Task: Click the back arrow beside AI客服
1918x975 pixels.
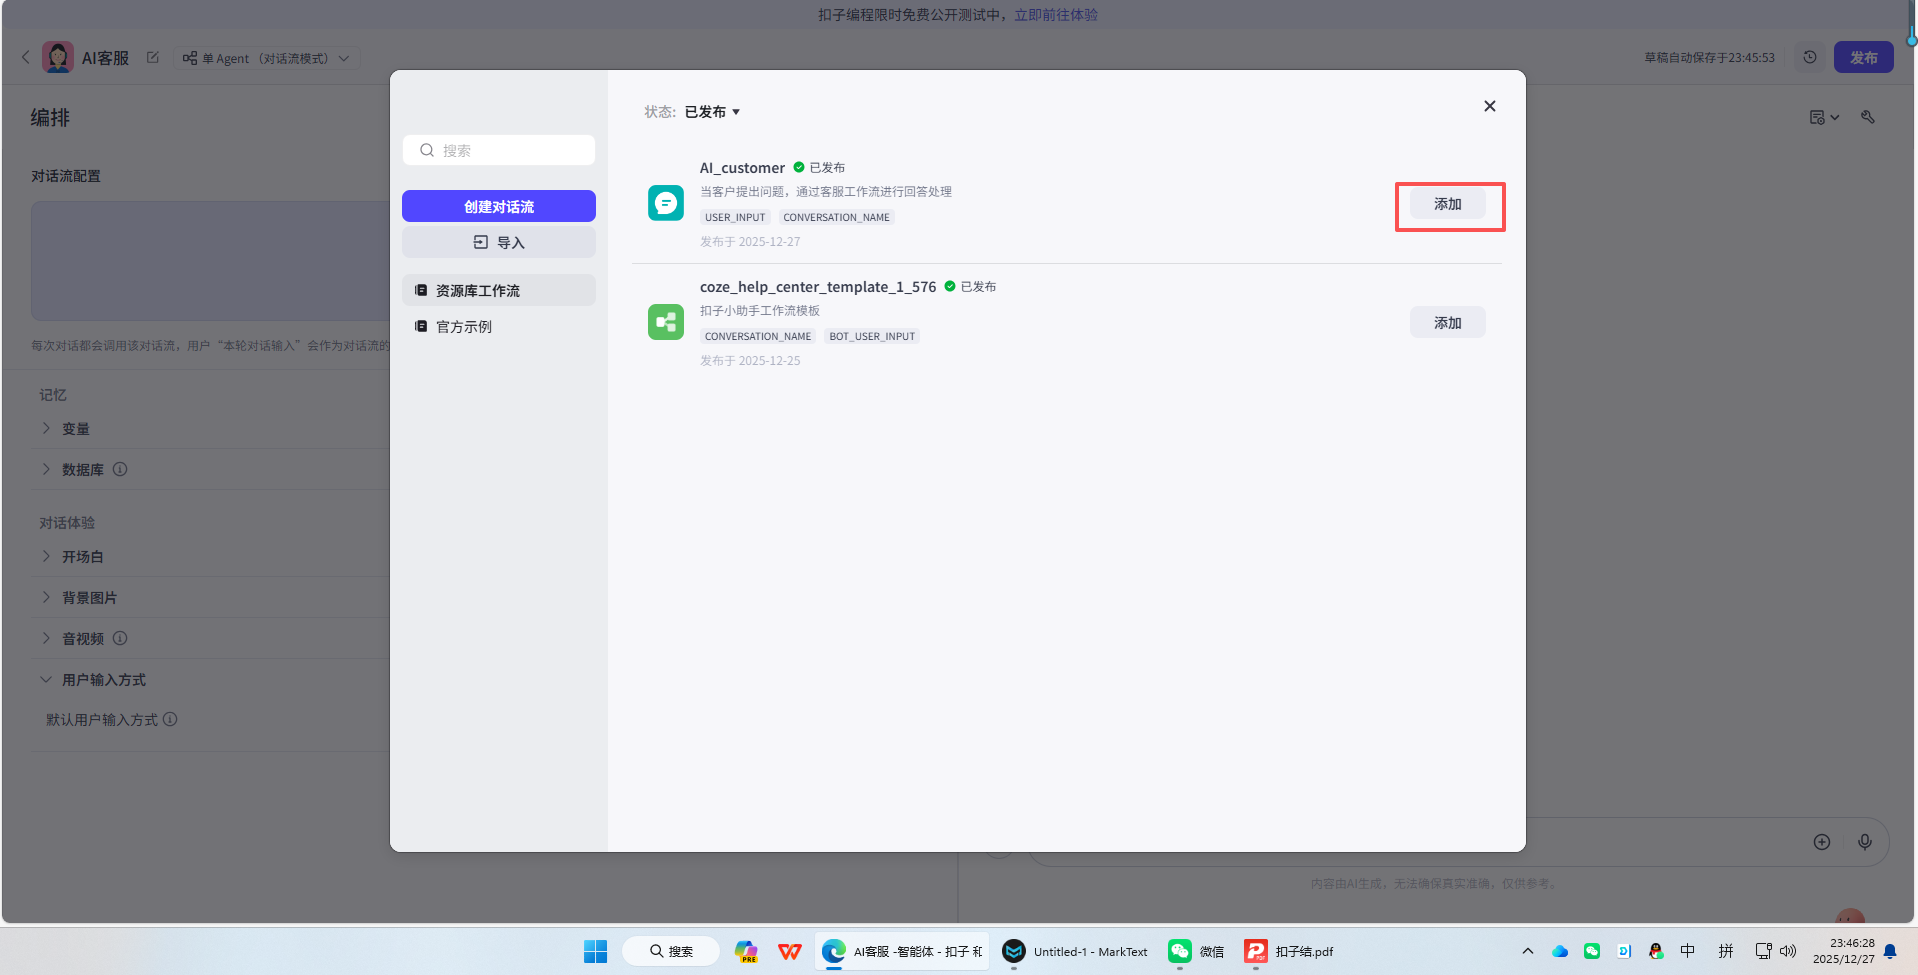Action: click(25, 57)
